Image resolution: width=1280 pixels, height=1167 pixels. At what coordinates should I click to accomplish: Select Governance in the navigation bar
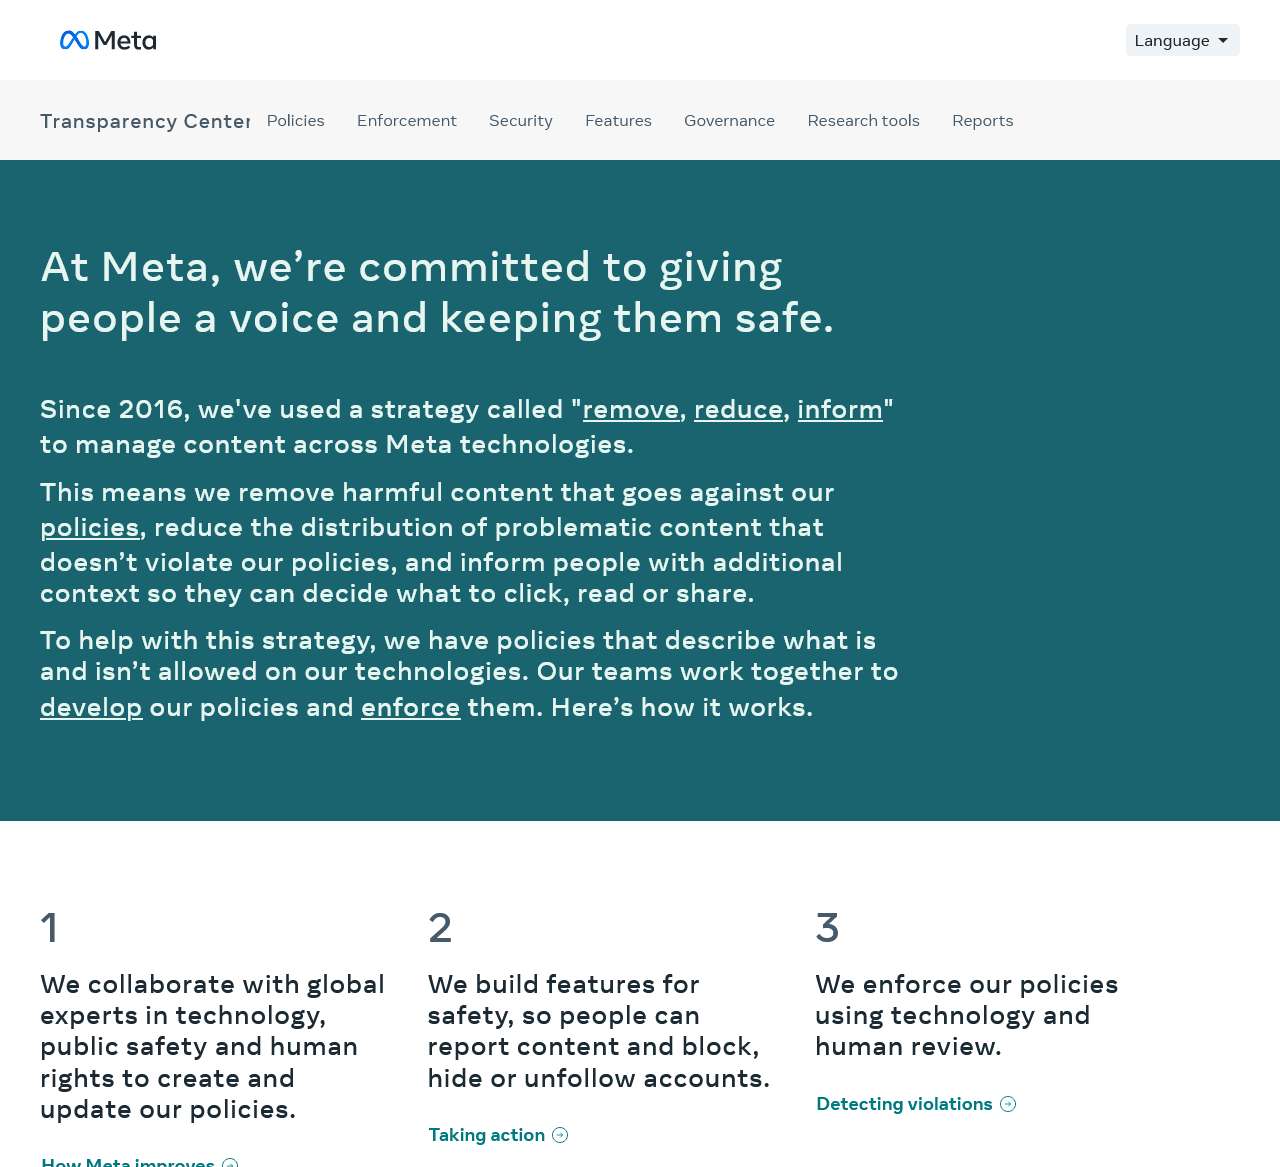pyautogui.click(x=729, y=120)
